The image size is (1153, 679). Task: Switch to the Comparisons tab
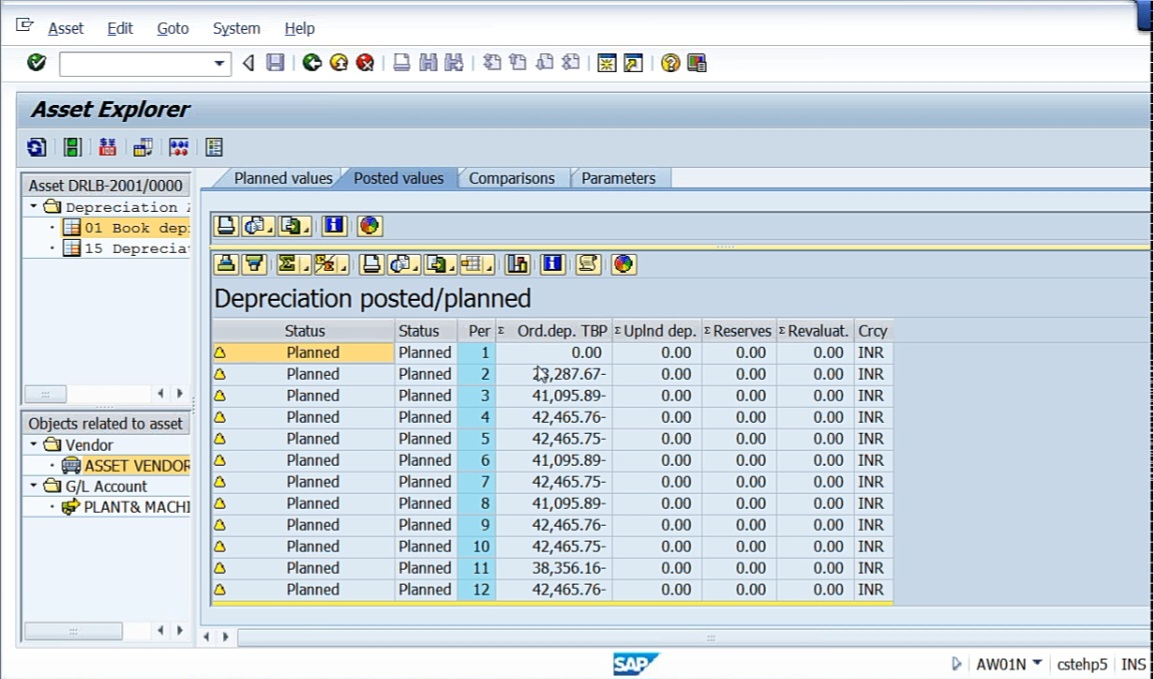pos(512,178)
